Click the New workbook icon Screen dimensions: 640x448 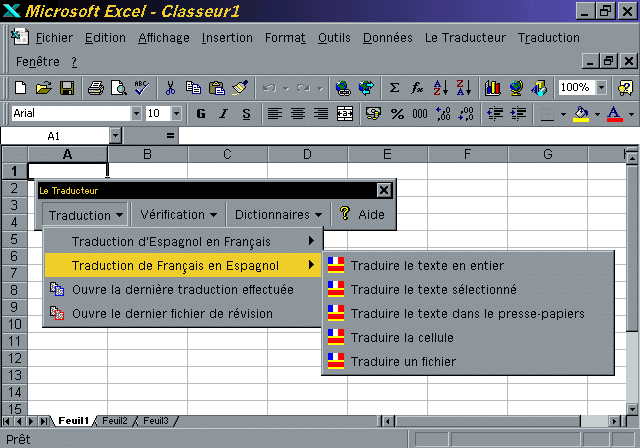20,88
